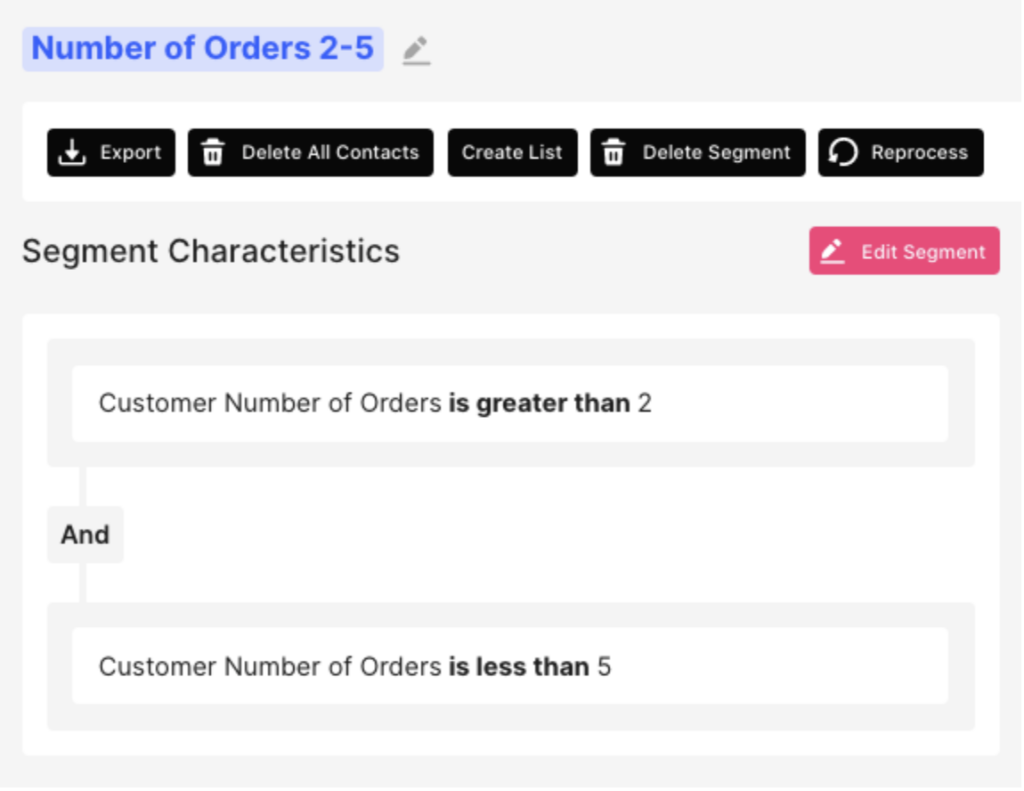The height and width of the screenshot is (791, 1024).
Task: Select the less than 5 condition row
Action: (510, 666)
